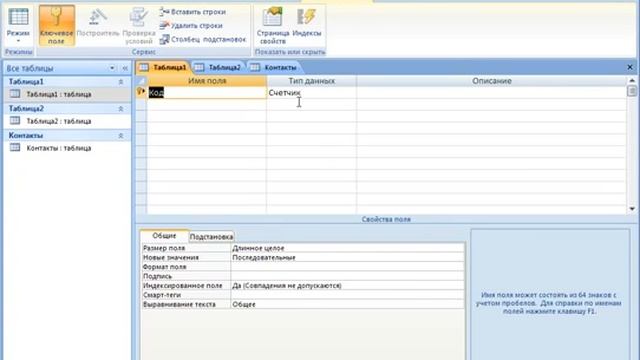Image resolution: width=640 pixels, height=360 pixels.
Task: Open Все таблицы navigation dropdown arrow
Action: 112,68
